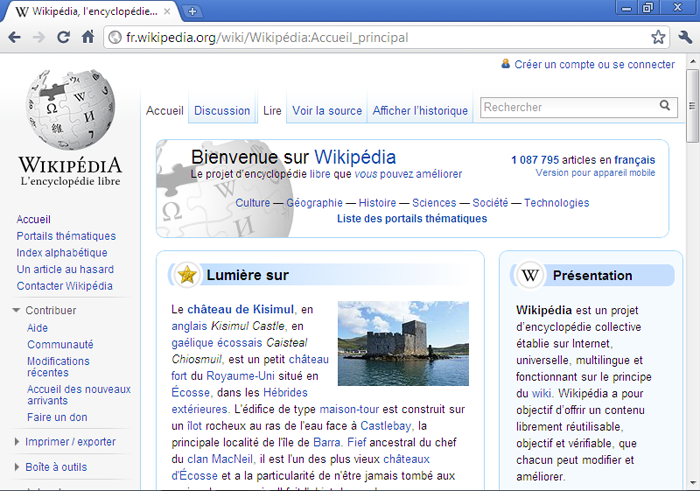Click the scrollbar down arrow
Viewport: 700px width, 491px height.
point(692,483)
